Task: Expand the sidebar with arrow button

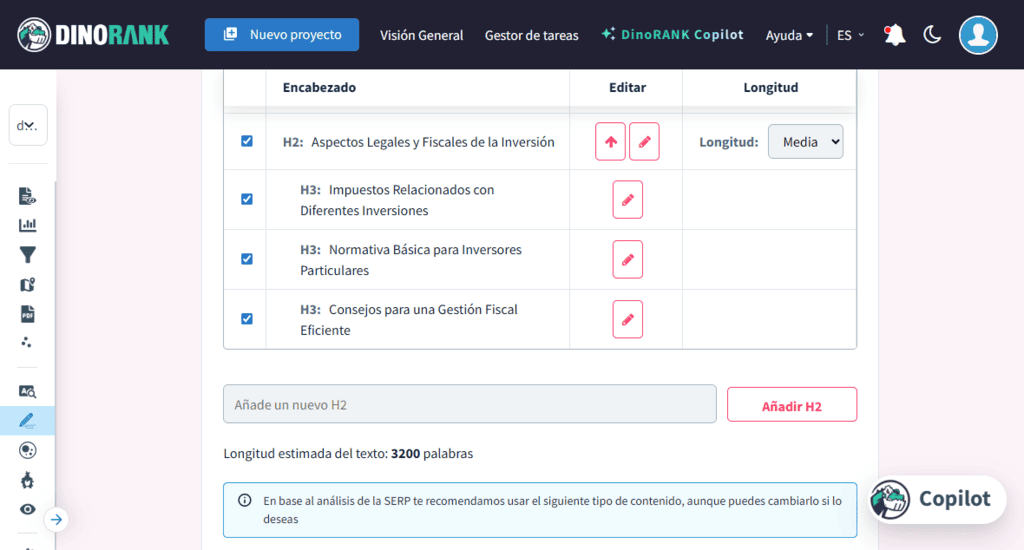Action: point(57,520)
